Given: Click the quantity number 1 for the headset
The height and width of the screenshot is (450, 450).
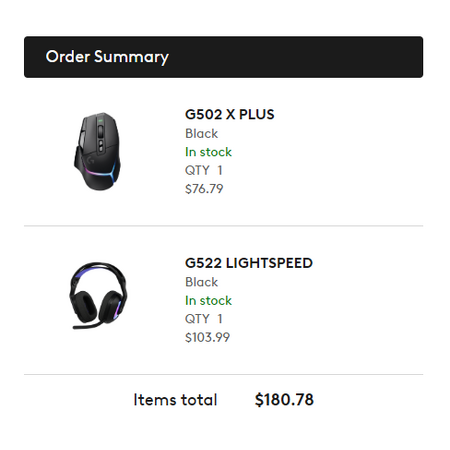Looking at the screenshot, I should pos(220,319).
